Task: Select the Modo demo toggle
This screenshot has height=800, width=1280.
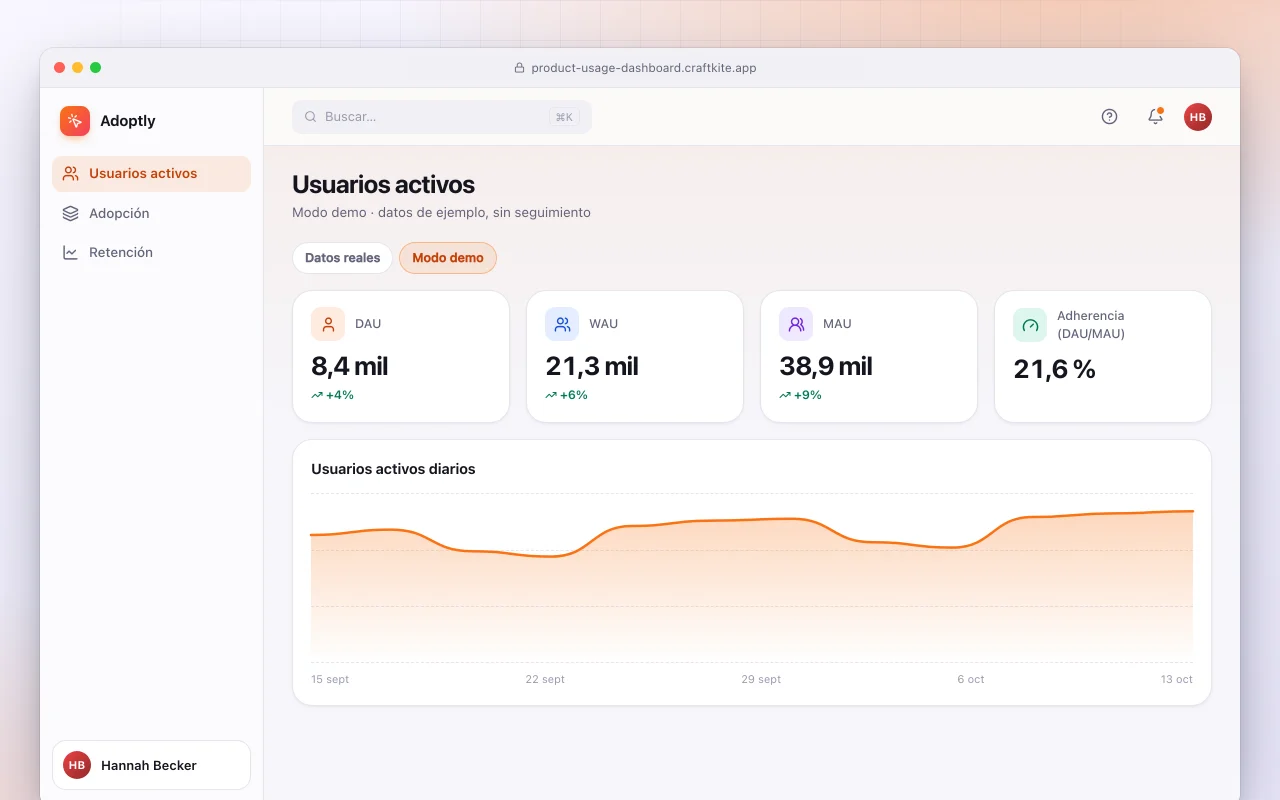Action: coord(448,258)
